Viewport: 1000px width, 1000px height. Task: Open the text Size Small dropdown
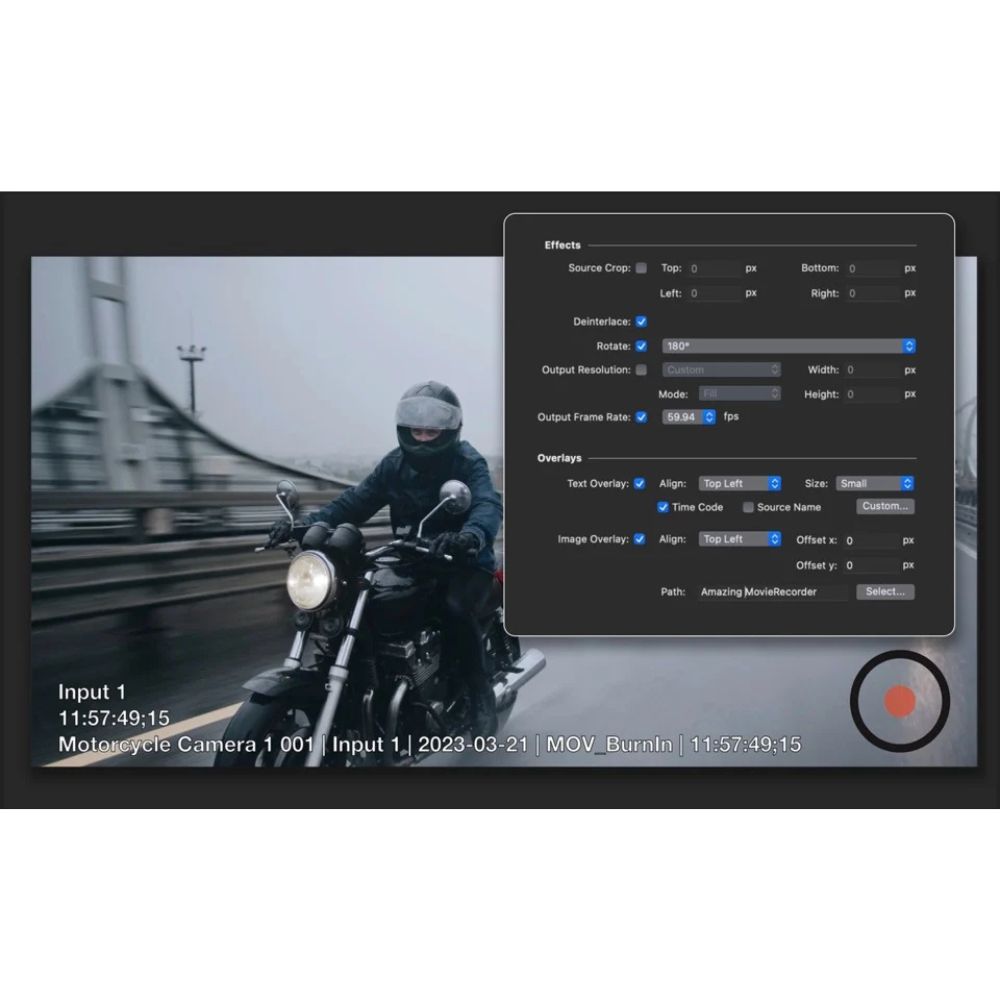pyautogui.click(x=875, y=483)
